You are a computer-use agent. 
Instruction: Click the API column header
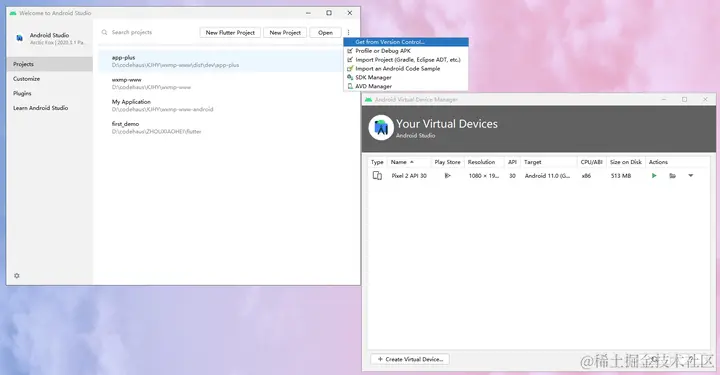pyautogui.click(x=512, y=162)
